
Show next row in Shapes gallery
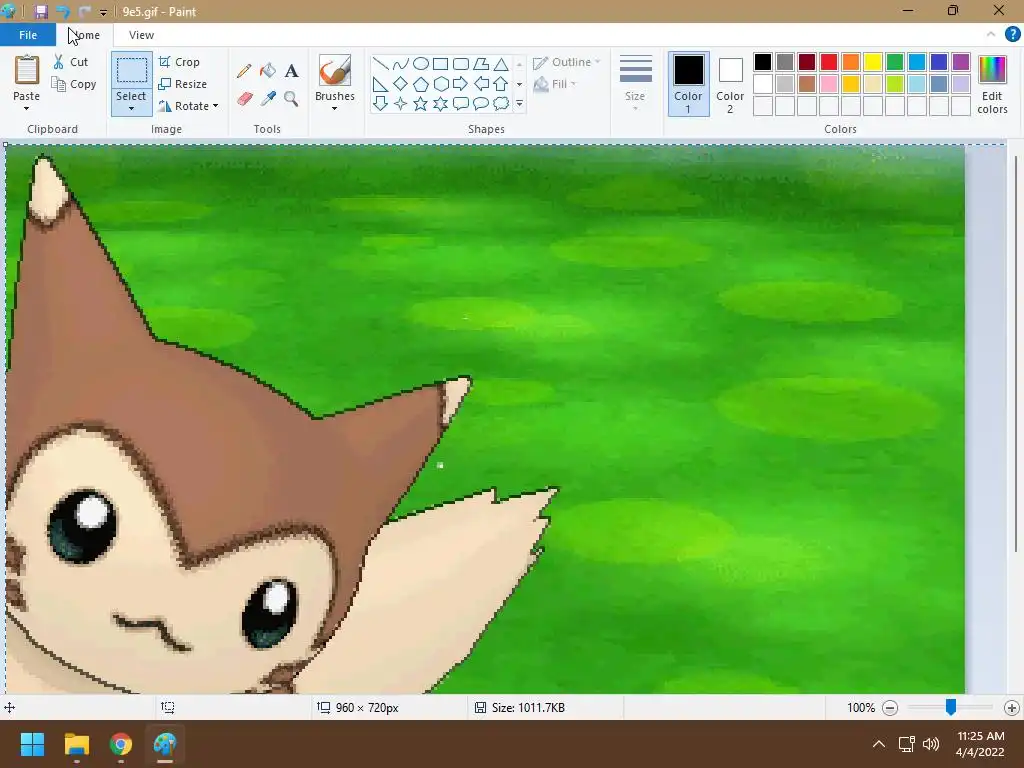[519, 84]
